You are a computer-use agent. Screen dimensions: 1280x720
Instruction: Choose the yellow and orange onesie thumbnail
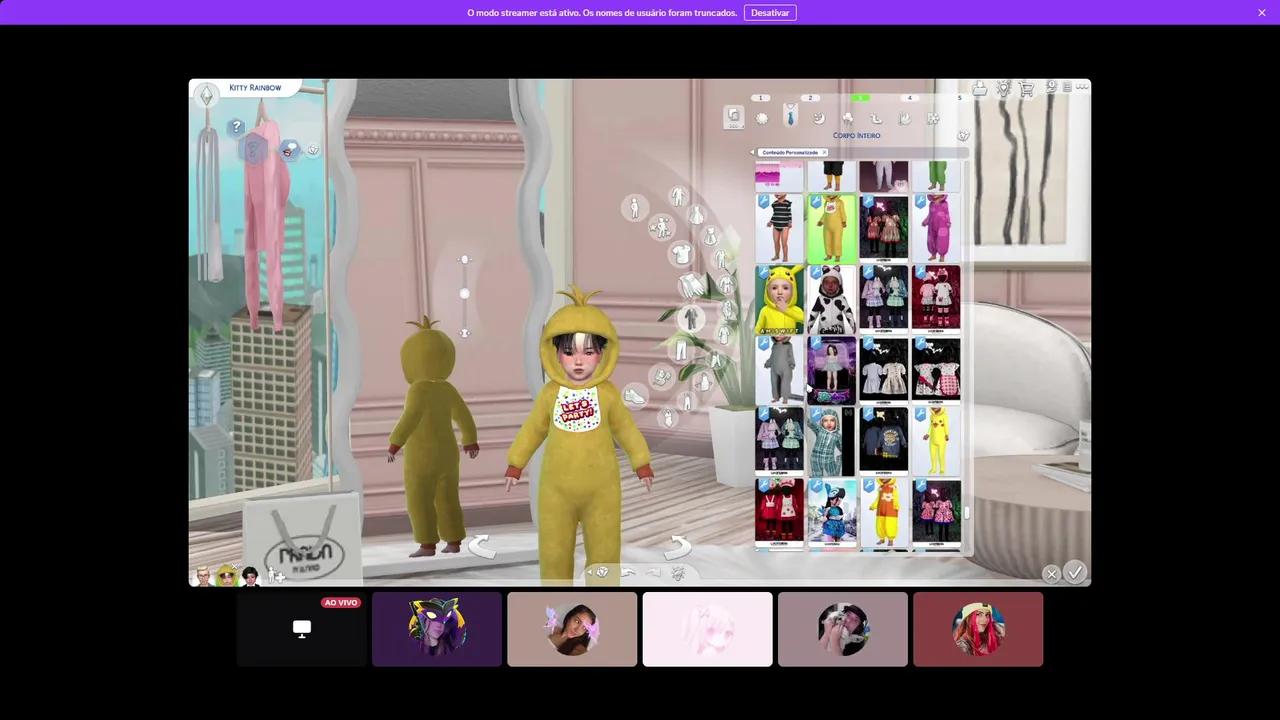click(x=884, y=512)
